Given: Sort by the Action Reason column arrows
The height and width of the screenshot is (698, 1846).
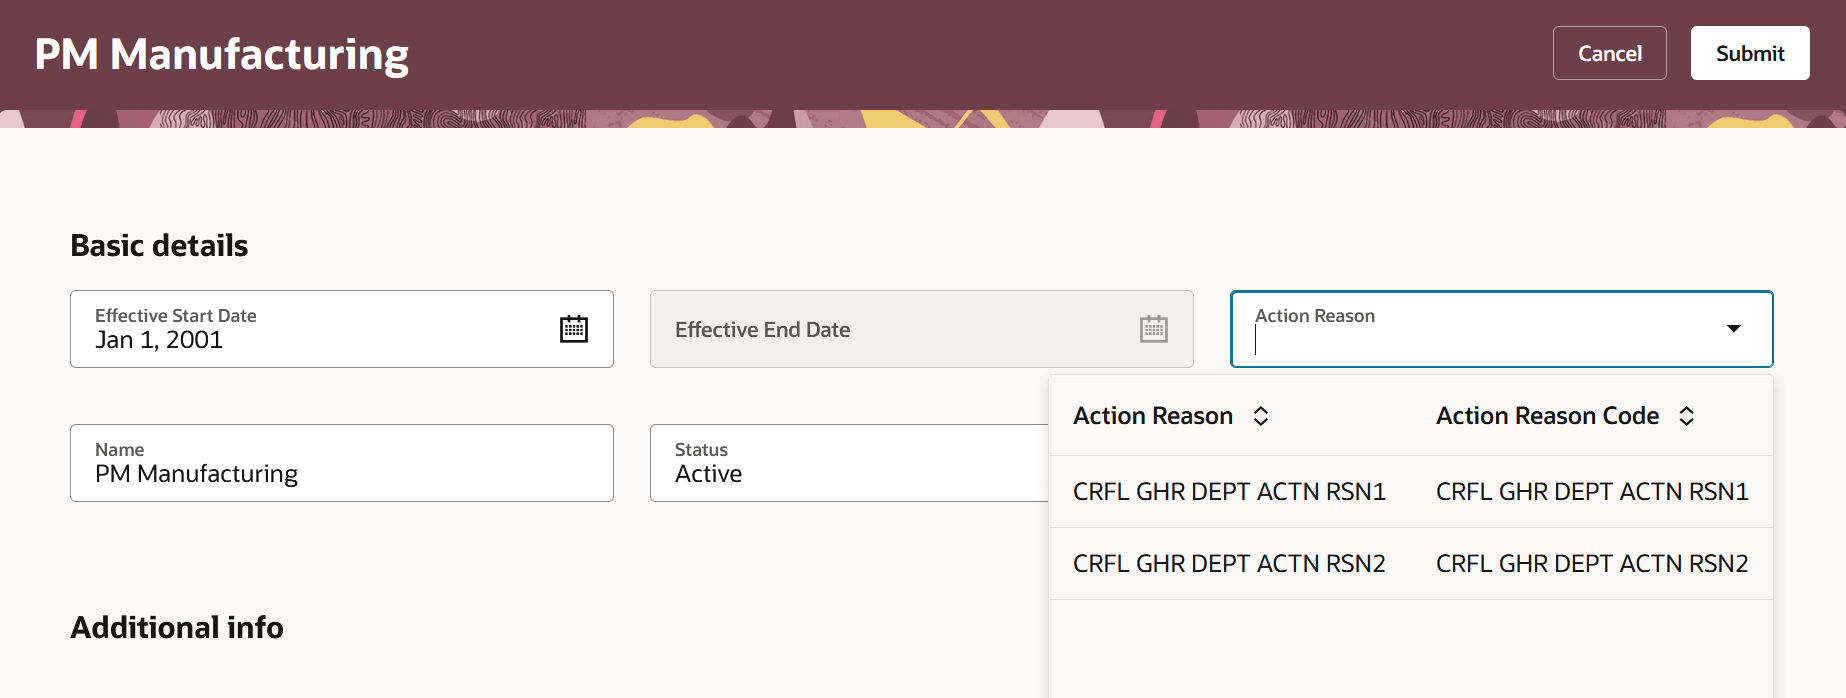Looking at the screenshot, I should click(x=1261, y=416).
